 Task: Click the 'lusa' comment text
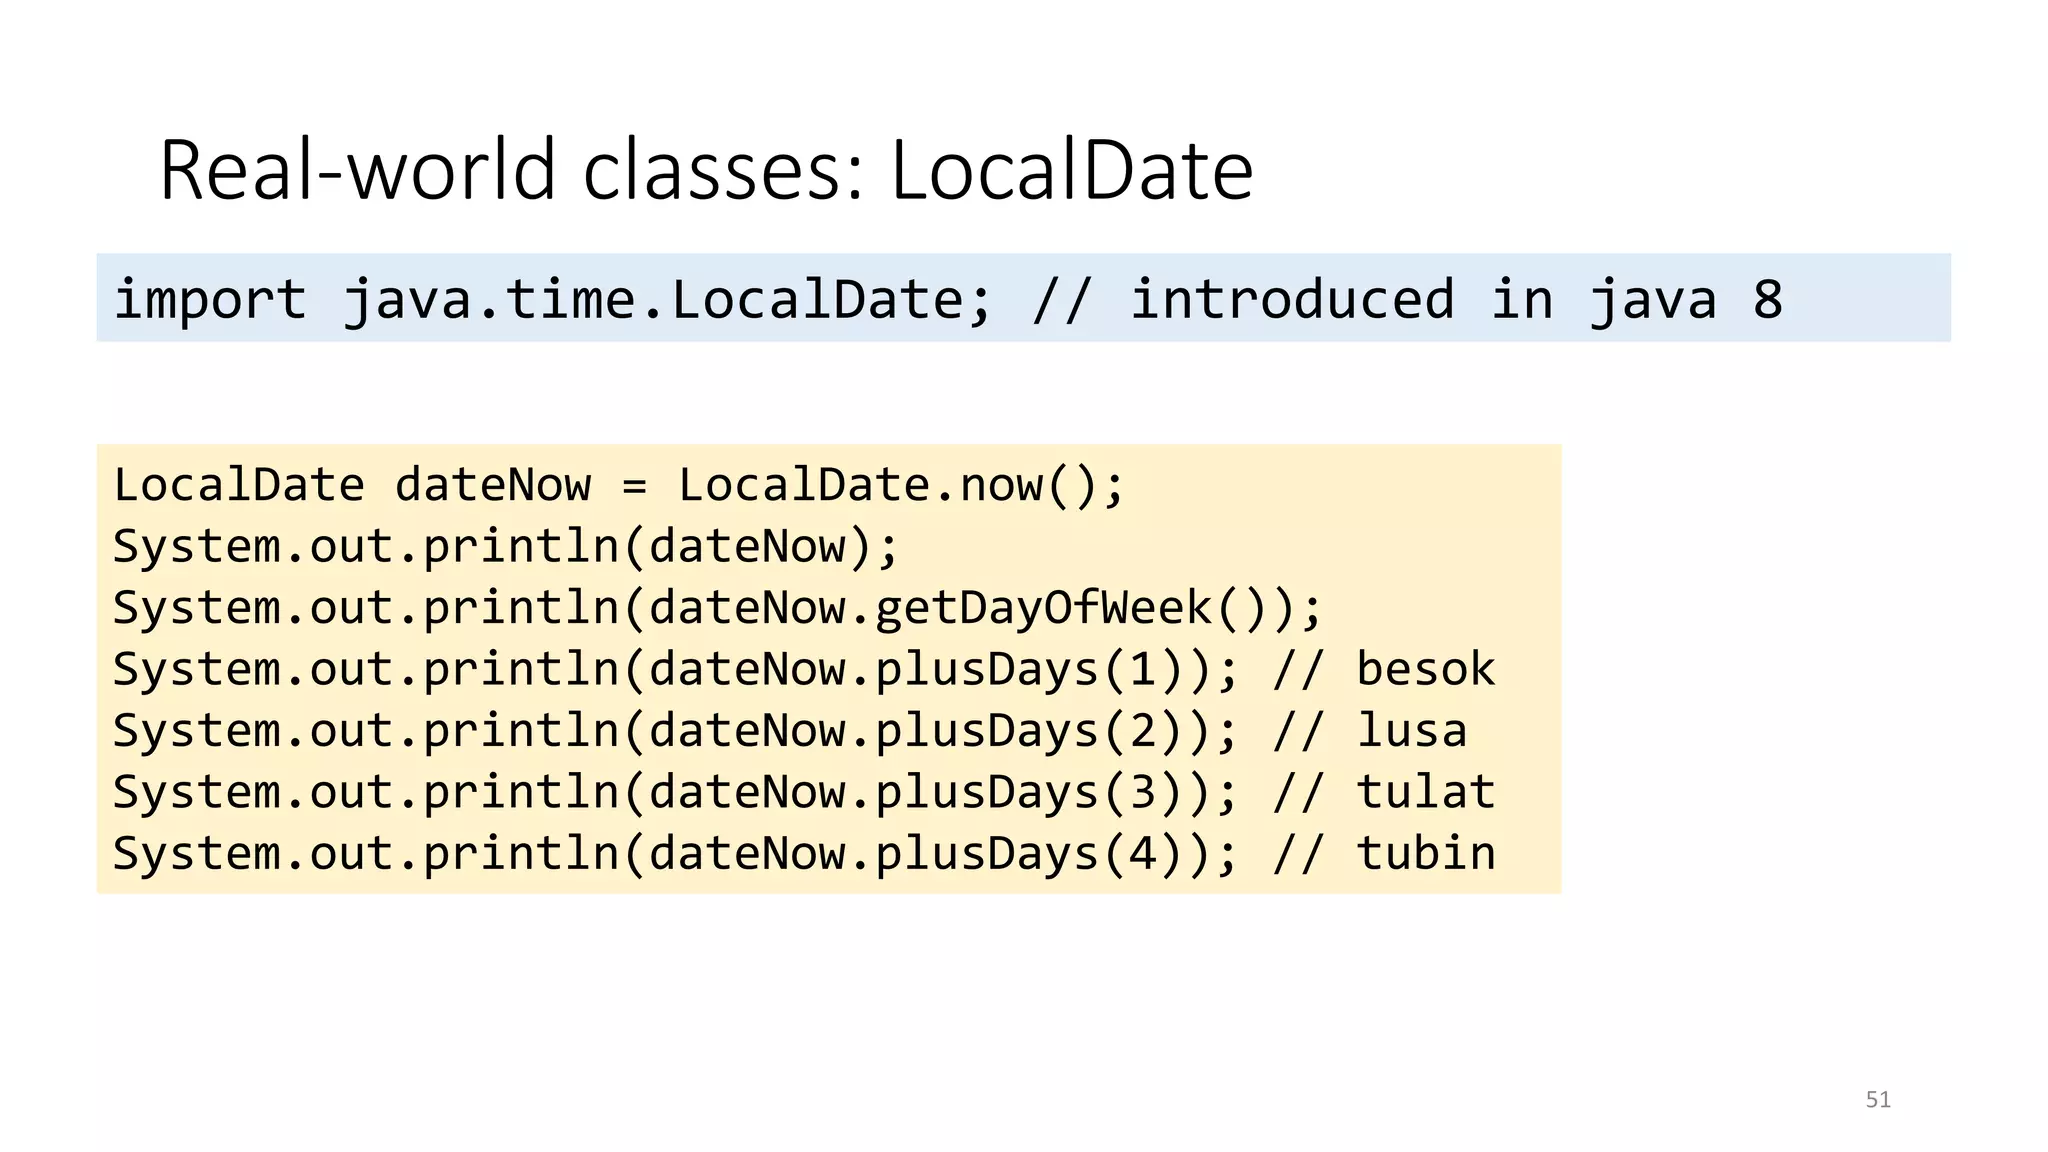pos(1411,732)
